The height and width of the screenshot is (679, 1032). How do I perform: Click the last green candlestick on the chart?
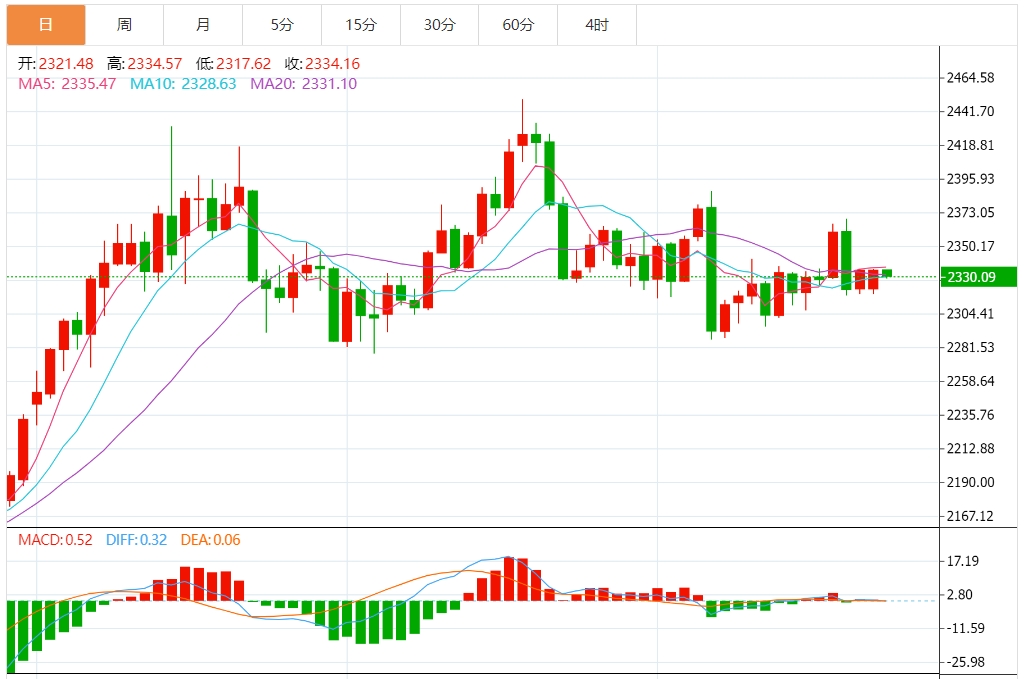(887, 273)
